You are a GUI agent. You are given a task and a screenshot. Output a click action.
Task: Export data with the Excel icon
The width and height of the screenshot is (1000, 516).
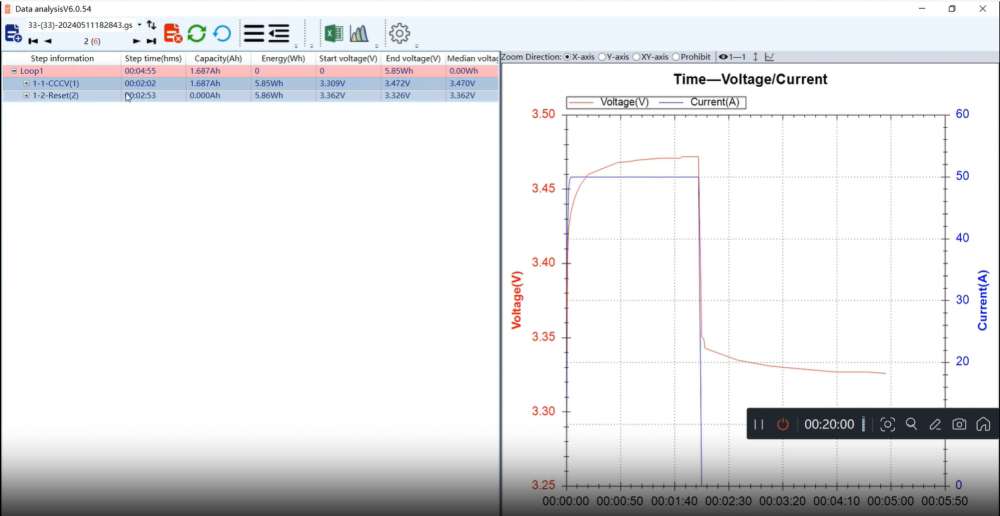coord(333,33)
